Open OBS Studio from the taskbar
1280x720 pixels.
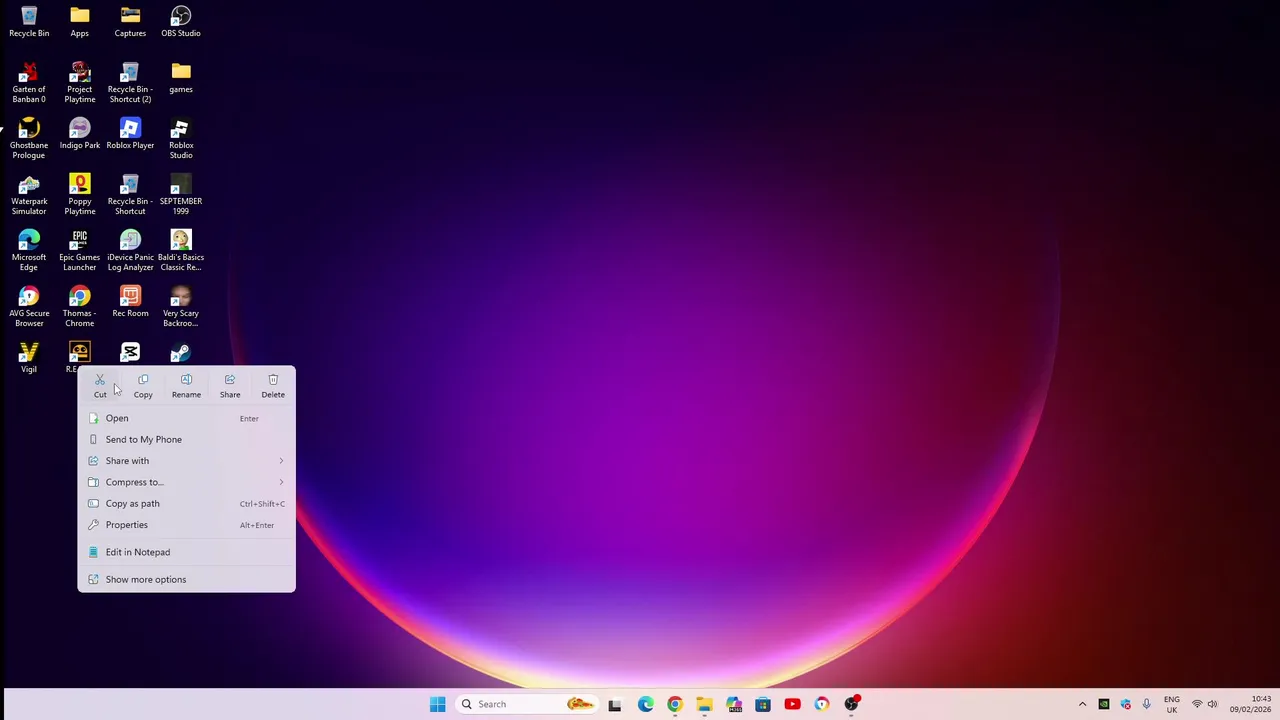click(x=851, y=704)
